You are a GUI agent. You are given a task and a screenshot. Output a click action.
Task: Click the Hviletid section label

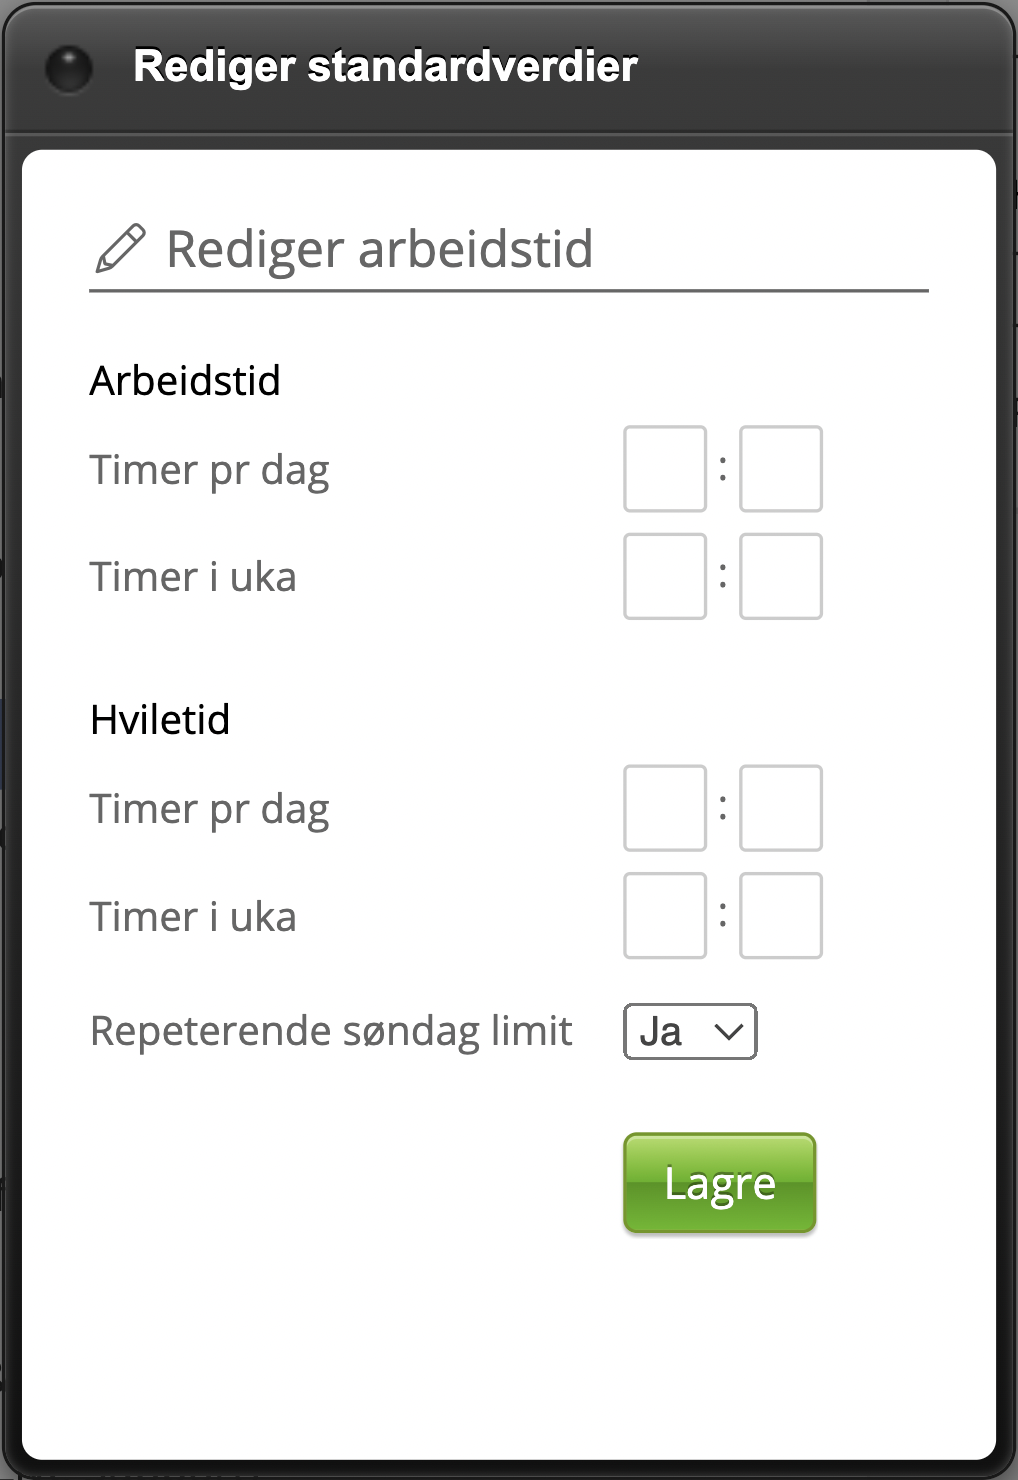pyautogui.click(x=160, y=720)
